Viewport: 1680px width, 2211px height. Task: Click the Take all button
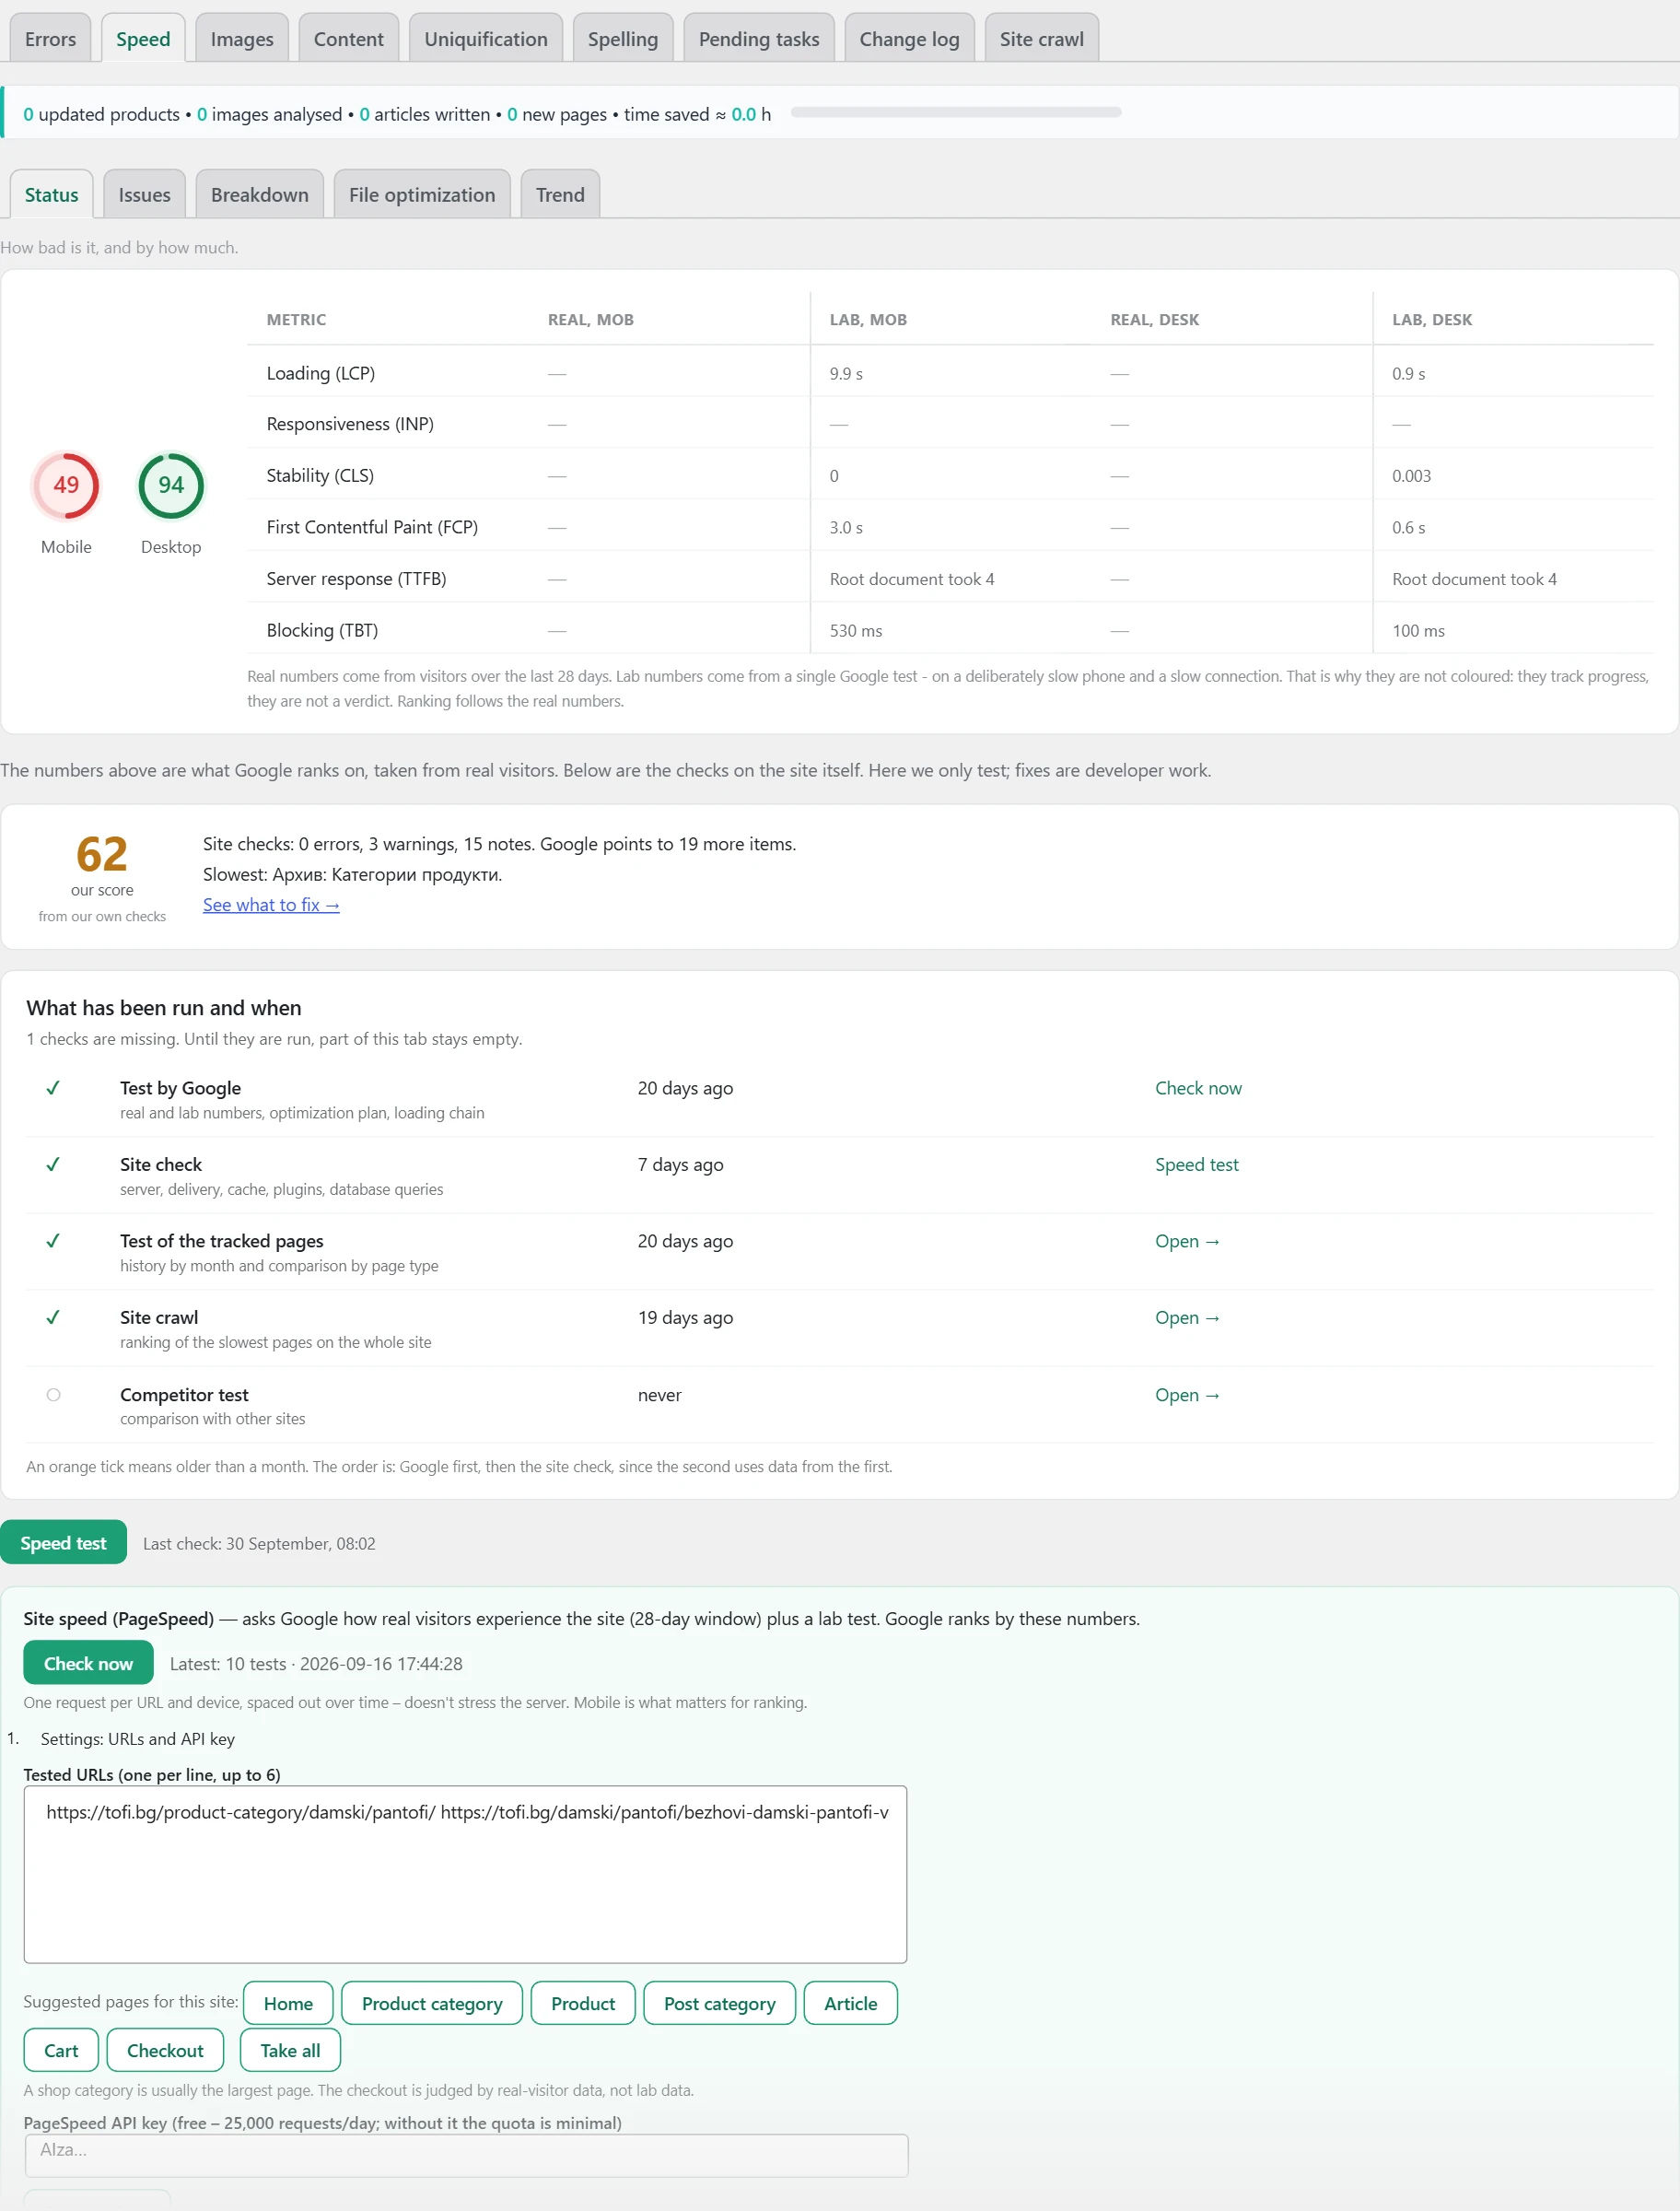point(290,2050)
